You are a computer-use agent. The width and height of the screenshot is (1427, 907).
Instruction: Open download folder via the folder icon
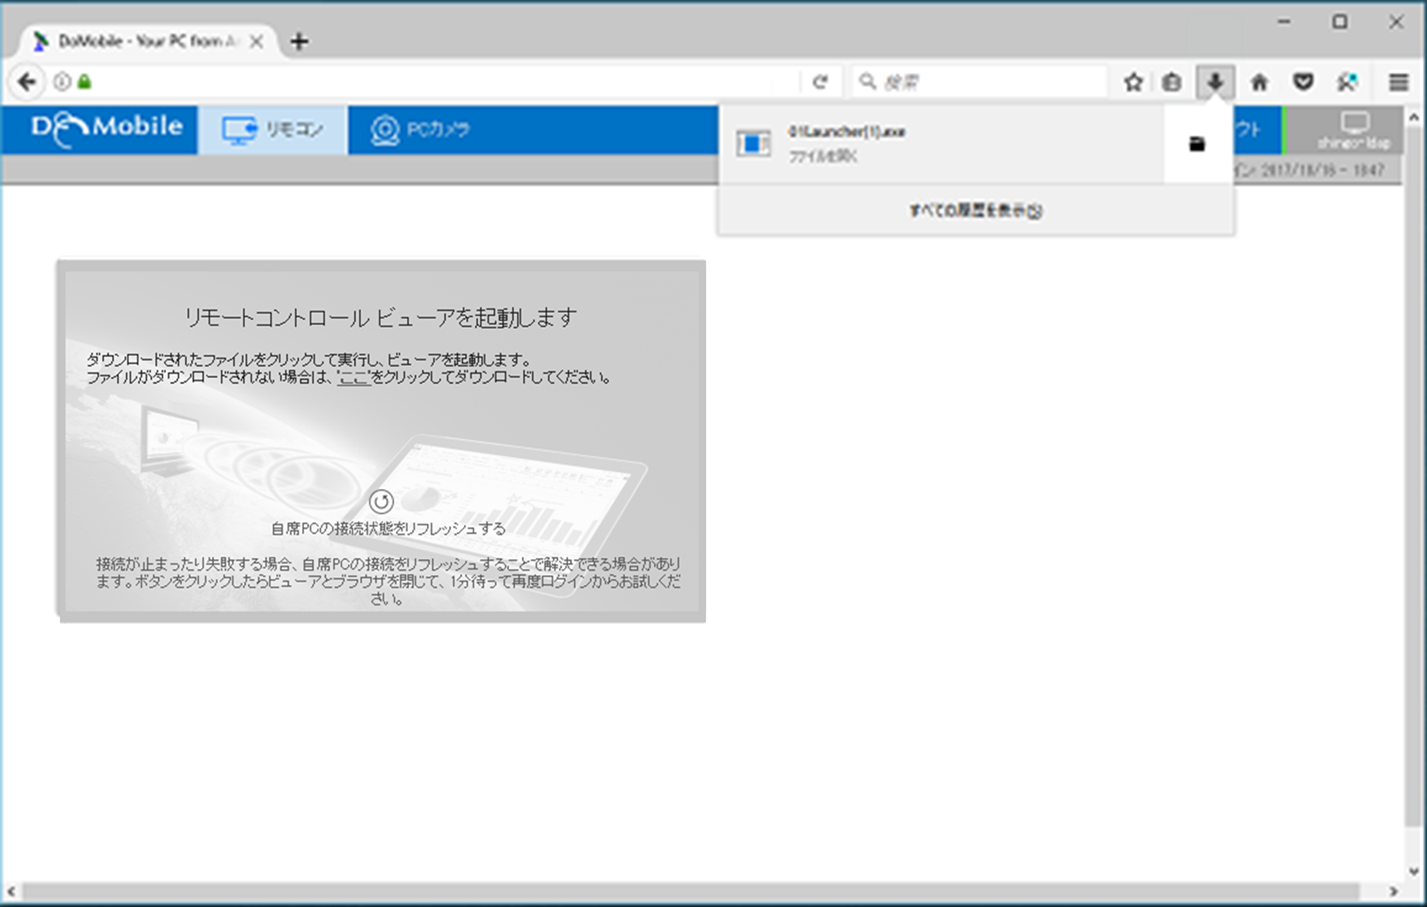click(1196, 144)
